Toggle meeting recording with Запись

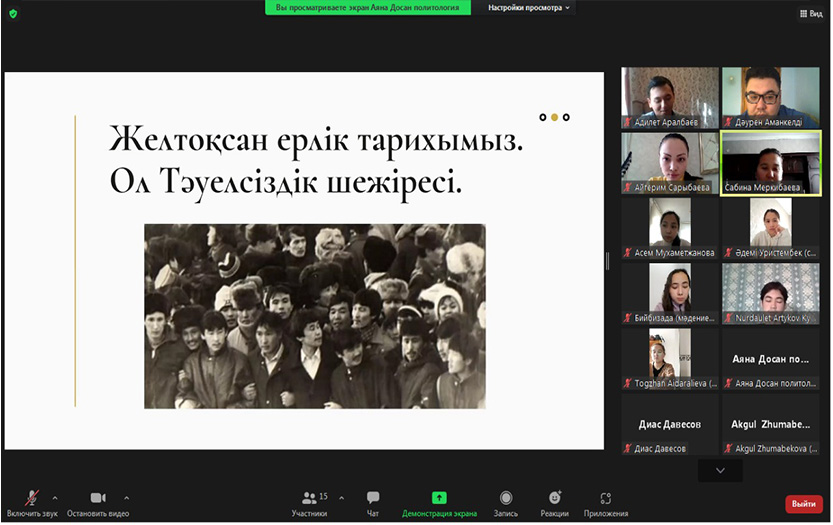(506, 503)
